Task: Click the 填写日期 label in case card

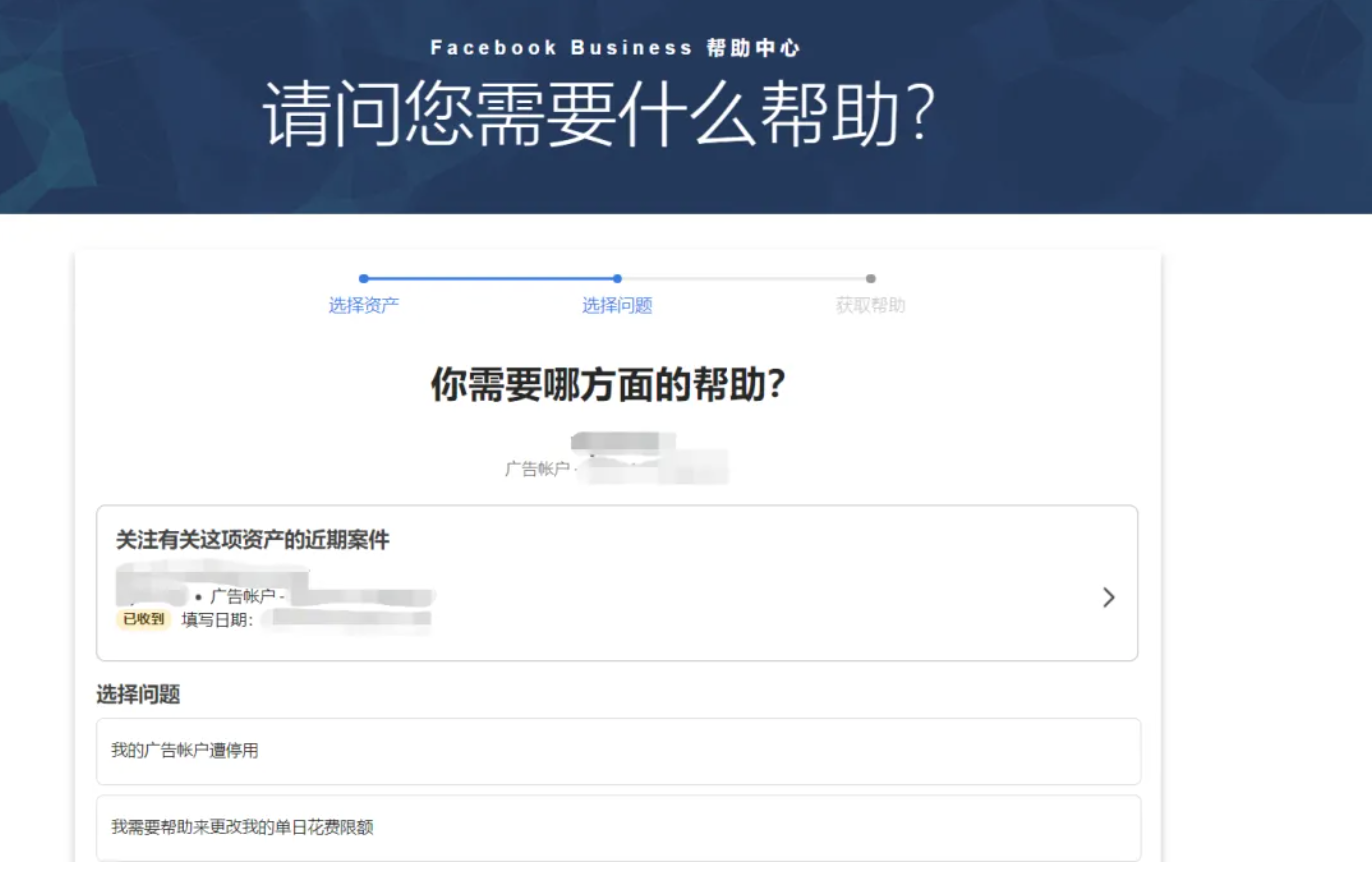Action: point(217,619)
